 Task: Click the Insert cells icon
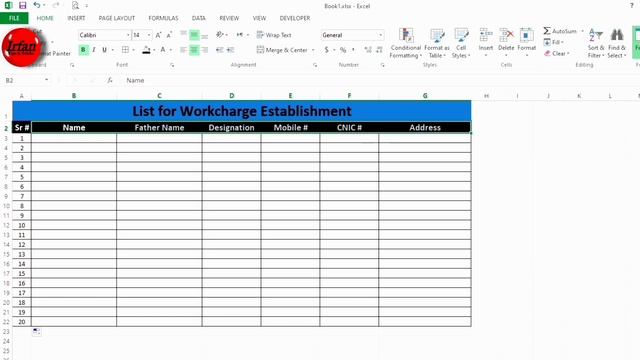(x=486, y=36)
